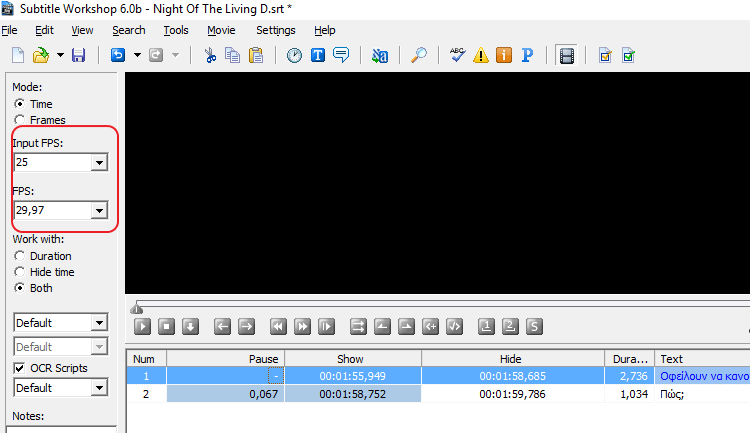Viewport: 750px width, 433px height.
Task: Run spell check with the ABC checkmark icon
Action: click(x=457, y=56)
